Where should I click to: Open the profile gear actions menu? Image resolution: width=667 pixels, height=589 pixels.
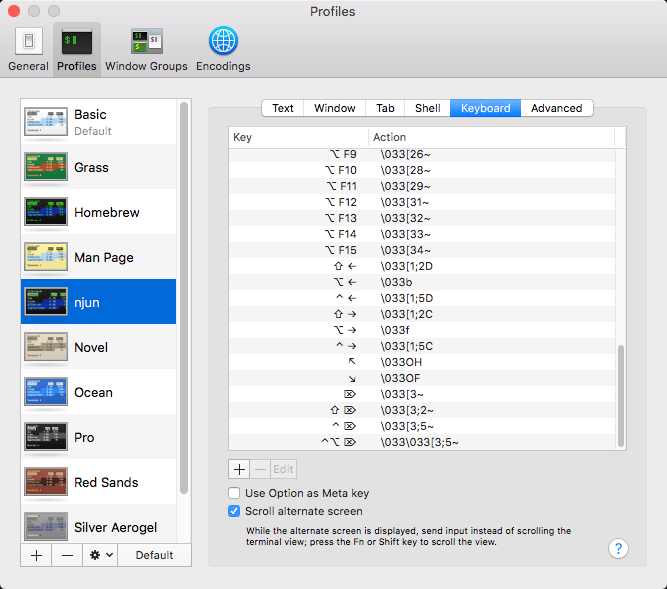[100, 555]
